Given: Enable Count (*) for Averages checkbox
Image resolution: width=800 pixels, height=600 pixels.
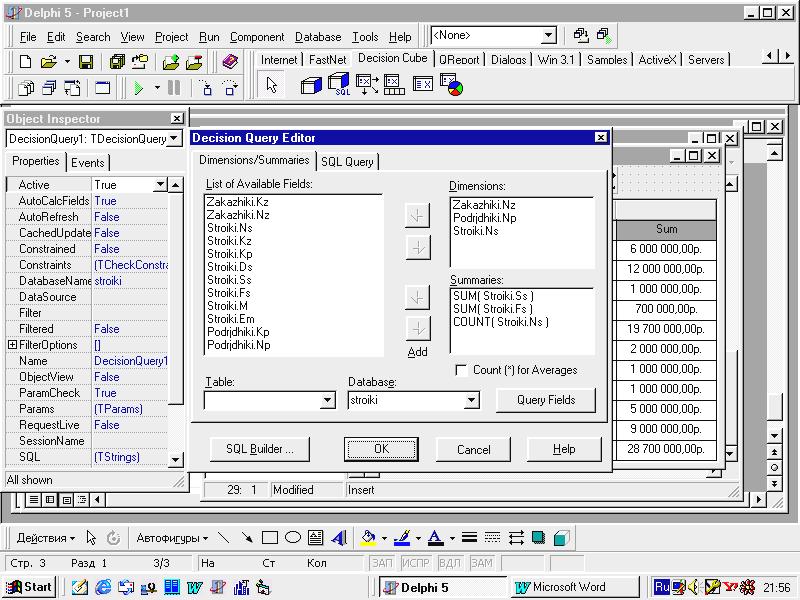Looking at the screenshot, I should point(461,370).
